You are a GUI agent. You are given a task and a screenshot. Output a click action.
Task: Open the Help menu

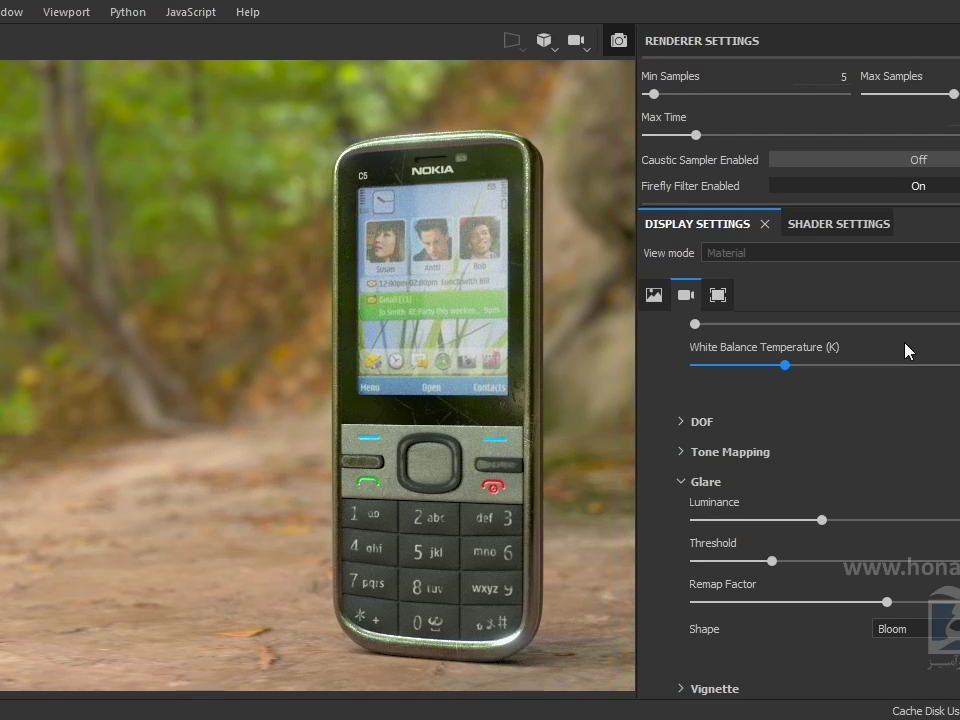point(248,12)
